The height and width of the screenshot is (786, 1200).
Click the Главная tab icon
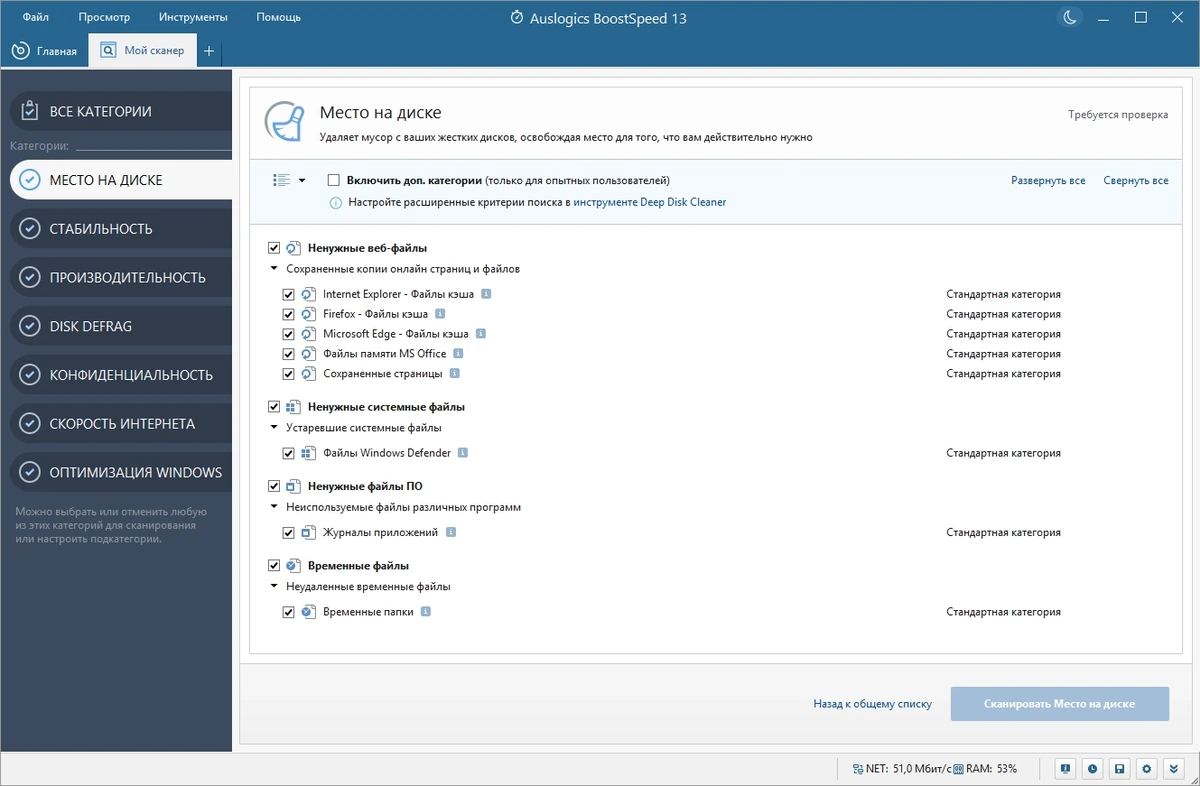point(20,50)
